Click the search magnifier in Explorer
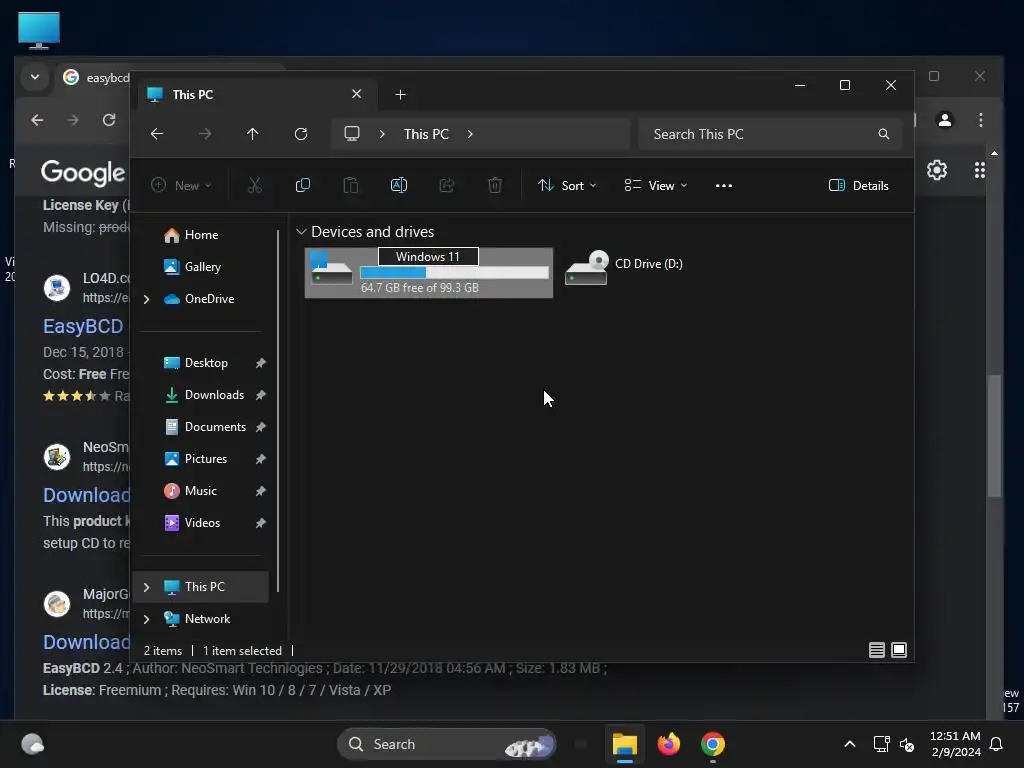 pos(884,134)
